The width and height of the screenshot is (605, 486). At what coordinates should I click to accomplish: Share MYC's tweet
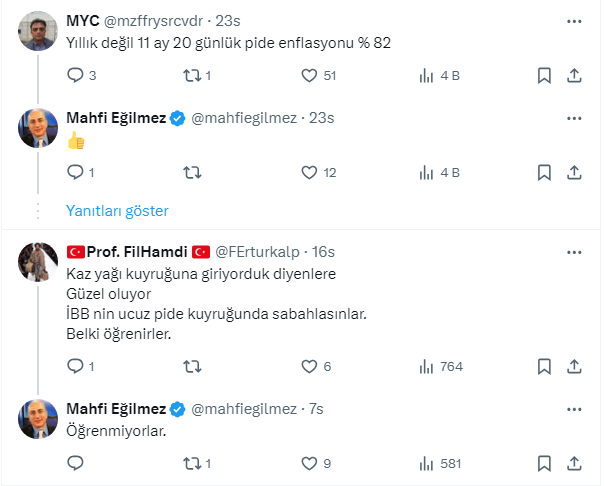pyautogui.click(x=575, y=75)
